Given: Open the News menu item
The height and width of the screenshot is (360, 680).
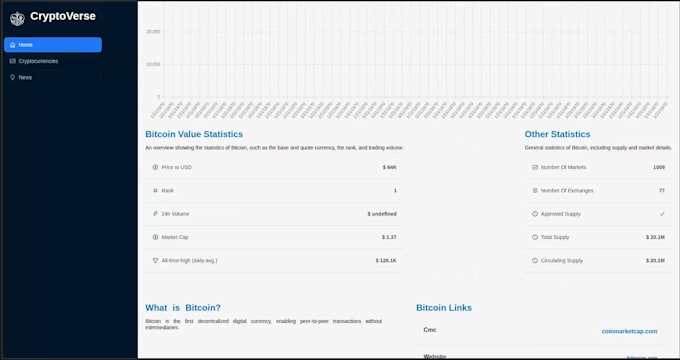Looking at the screenshot, I should coord(53,77).
